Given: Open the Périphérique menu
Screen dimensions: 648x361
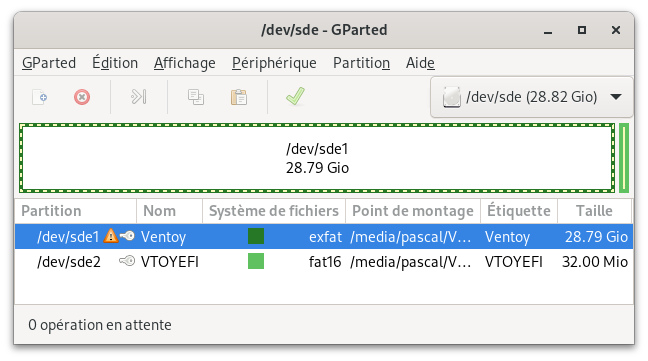Looking at the screenshot, I should 274,63.
